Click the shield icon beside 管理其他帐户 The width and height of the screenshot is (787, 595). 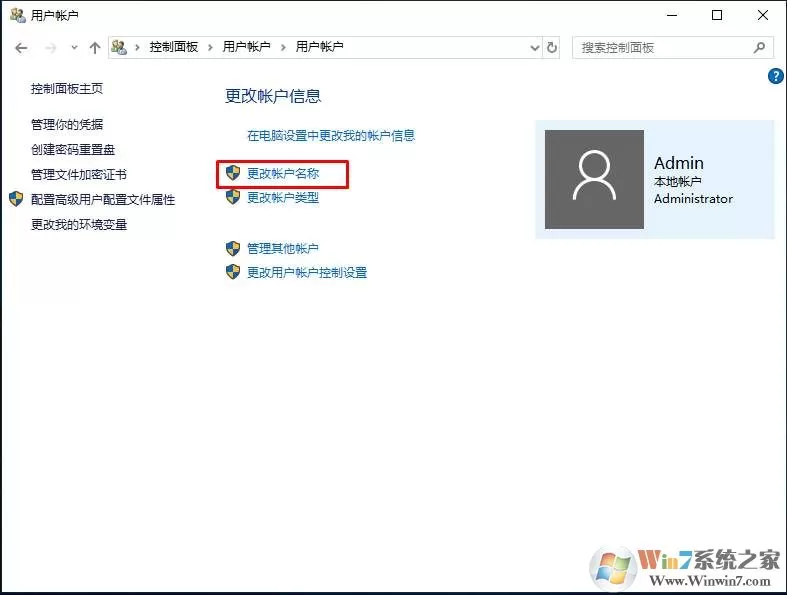click(233, 248)
